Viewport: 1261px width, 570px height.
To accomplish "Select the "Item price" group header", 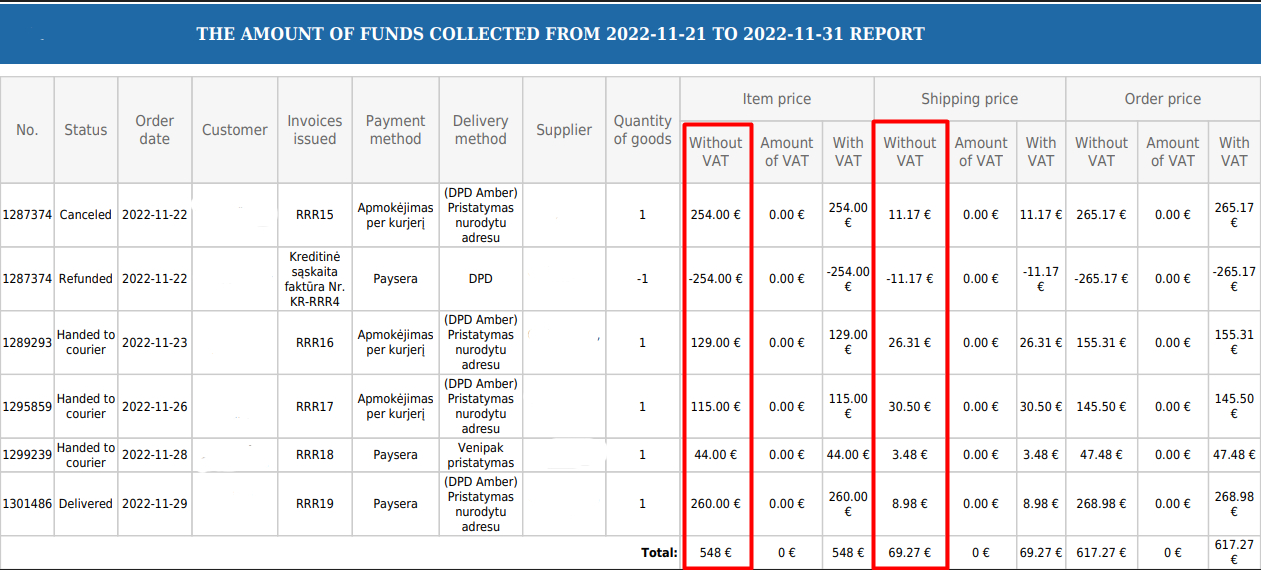I will click(x=777, y=99).
